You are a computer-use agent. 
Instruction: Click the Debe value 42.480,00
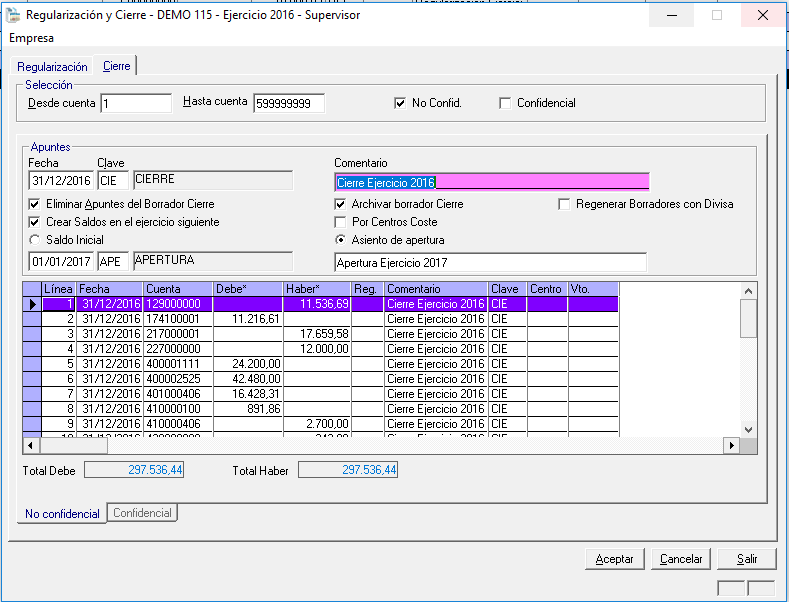click(248, 379)
